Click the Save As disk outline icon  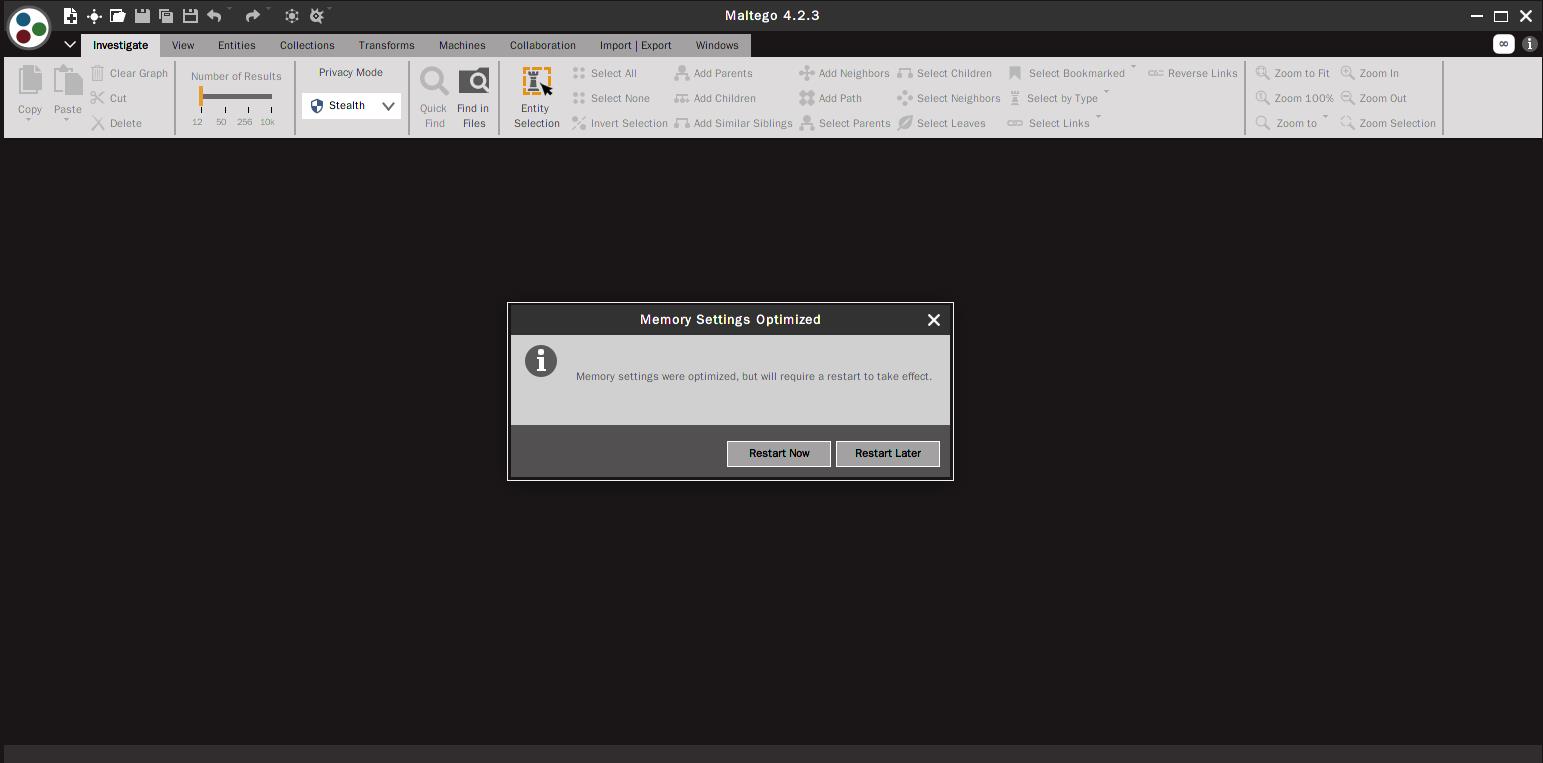(x=190, y=16)
